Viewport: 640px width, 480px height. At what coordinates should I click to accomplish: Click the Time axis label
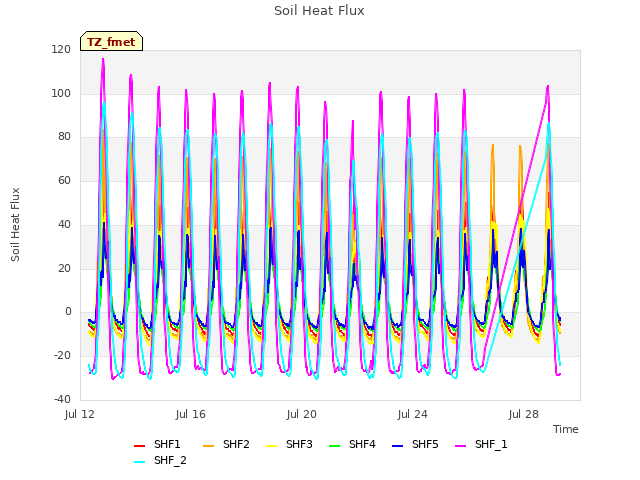pos(566,429)
